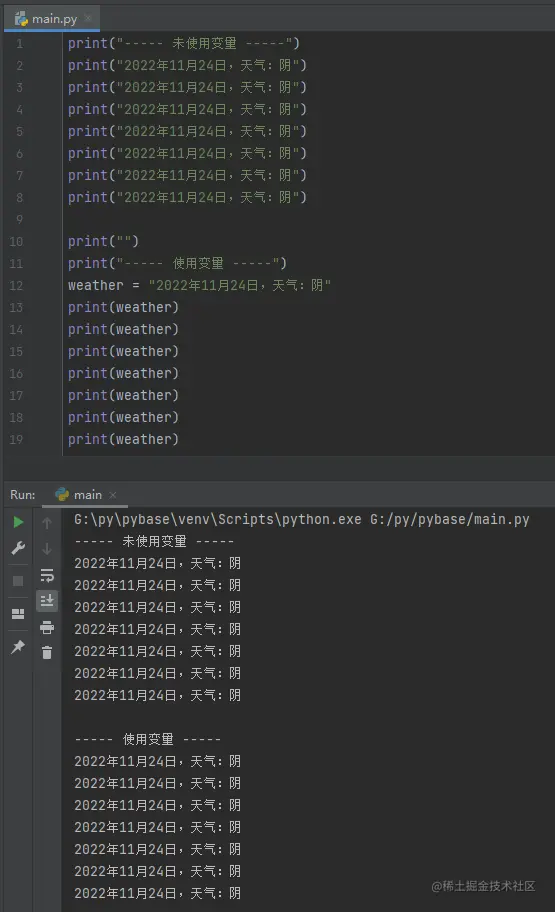Image resolution: width=555 pixels, height=912 pixels.
Task: Click console output header 使用变量
Action: pyautogui.click(x=148, y=739)
